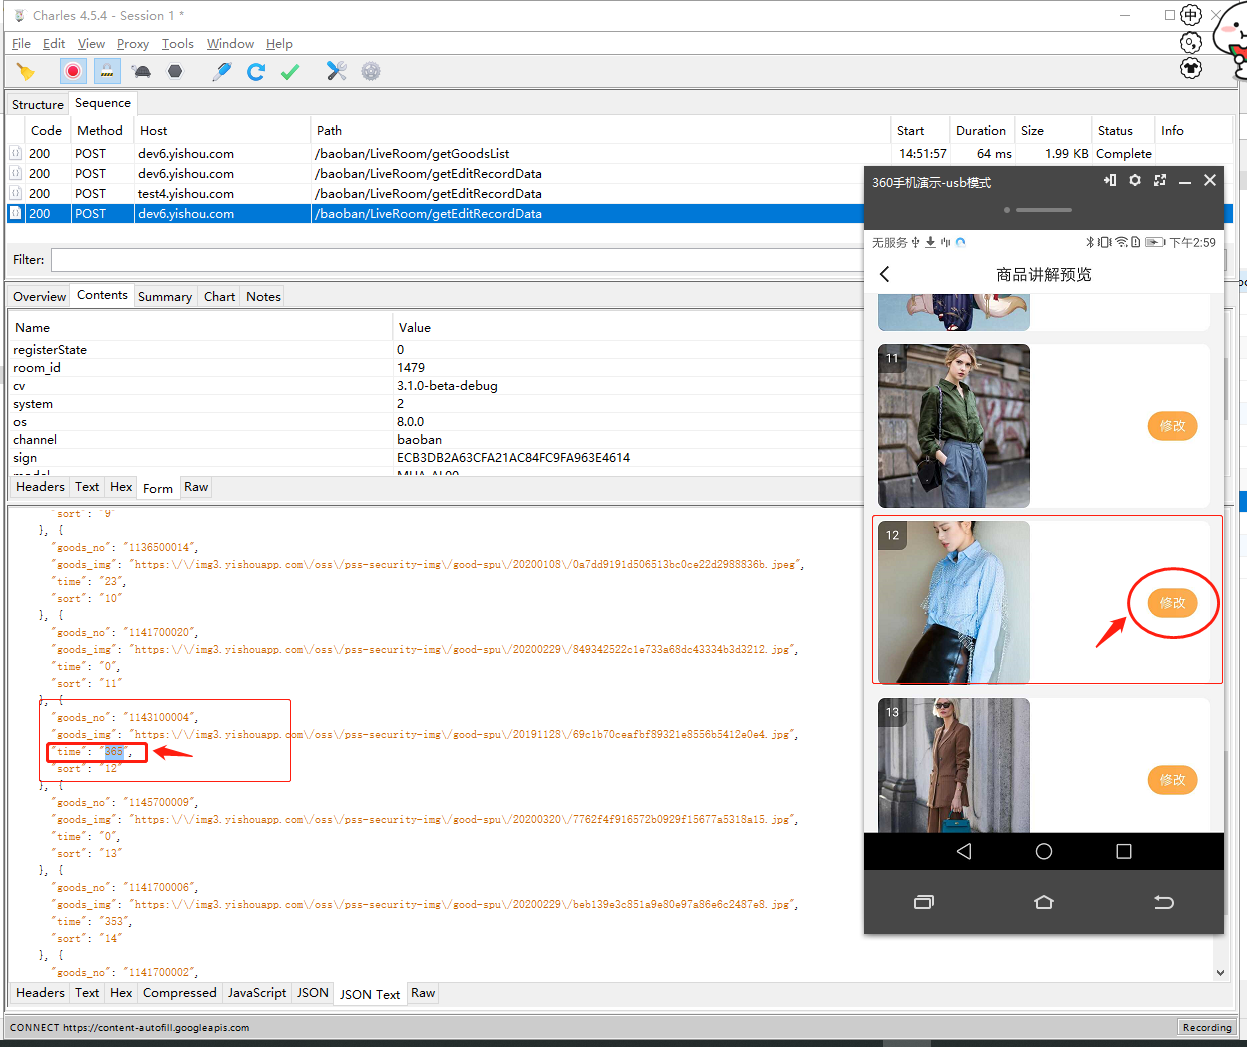The height and width of the screenshot is (1047, 1247).
Task: Click product image 12 blue shirt
Action: [954, 603]
